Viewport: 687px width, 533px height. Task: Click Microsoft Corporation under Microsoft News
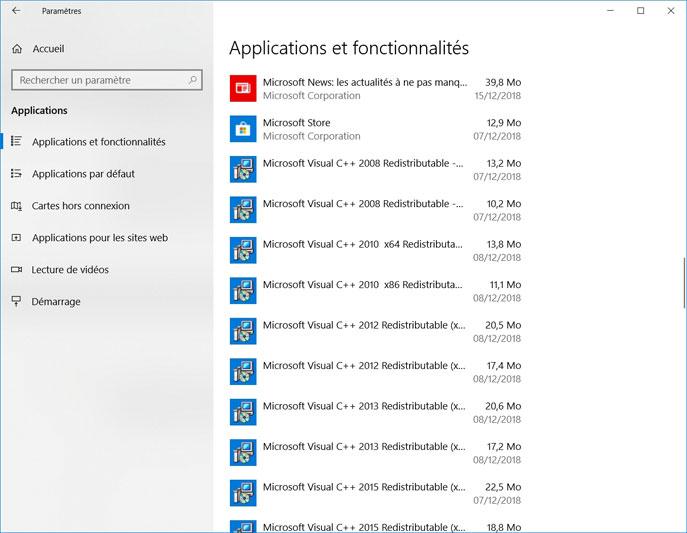click(x=312, y=95)
